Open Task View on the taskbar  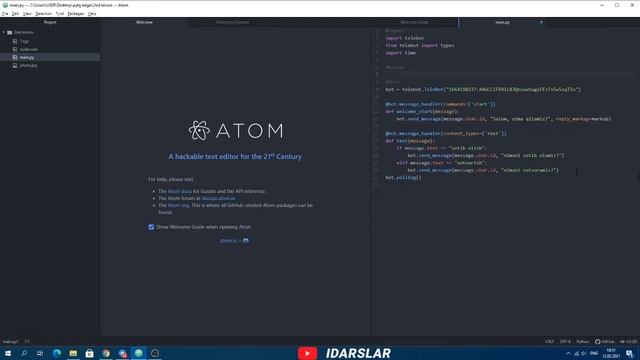click(x=40, y=353)
